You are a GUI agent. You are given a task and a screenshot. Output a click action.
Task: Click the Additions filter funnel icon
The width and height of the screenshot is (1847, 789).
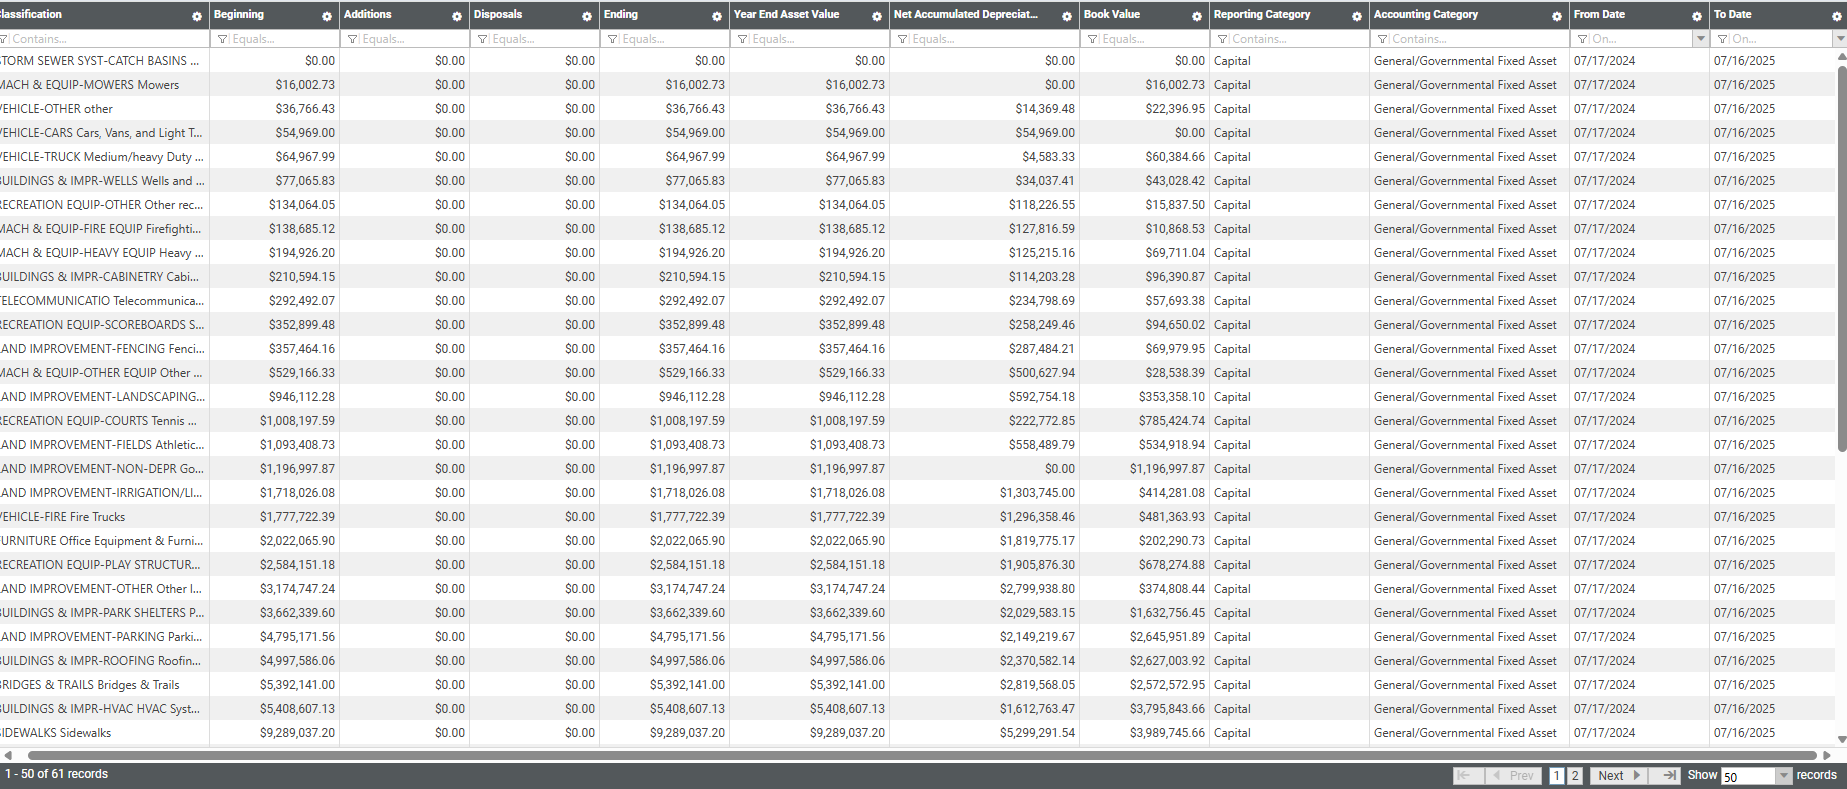coord(352,39)
